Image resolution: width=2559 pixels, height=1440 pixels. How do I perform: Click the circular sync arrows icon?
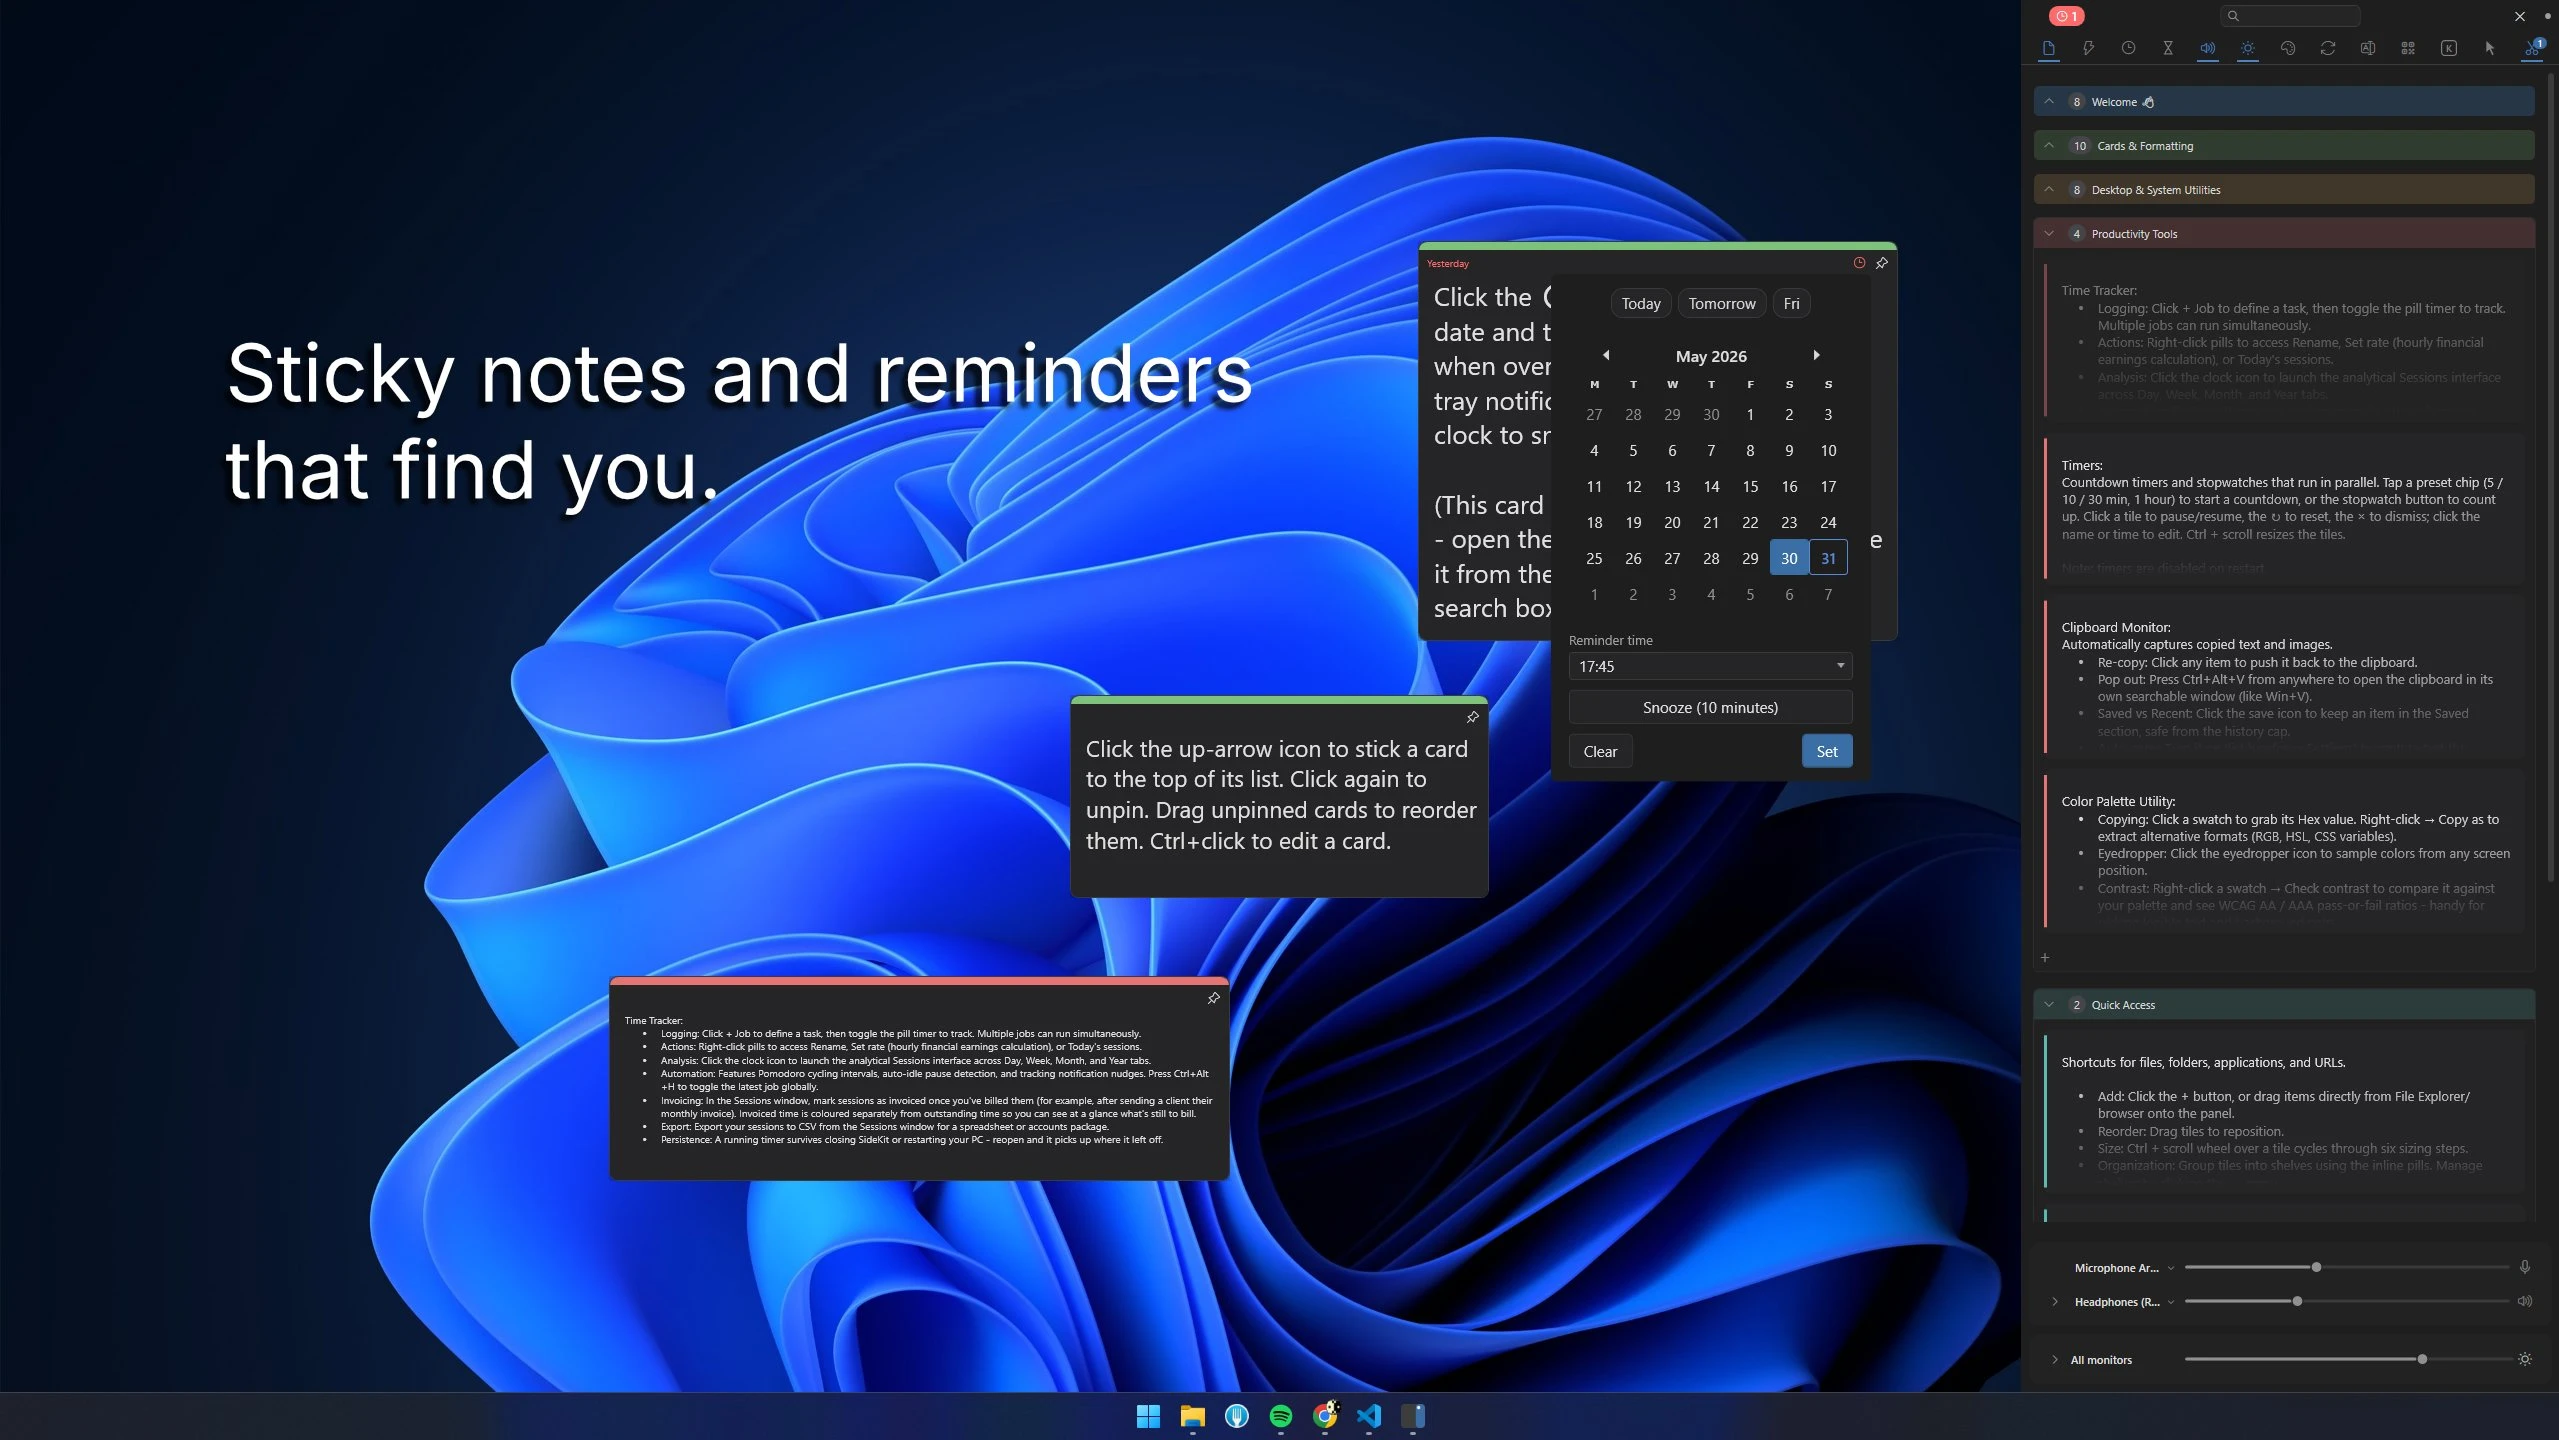[2328, 48]
